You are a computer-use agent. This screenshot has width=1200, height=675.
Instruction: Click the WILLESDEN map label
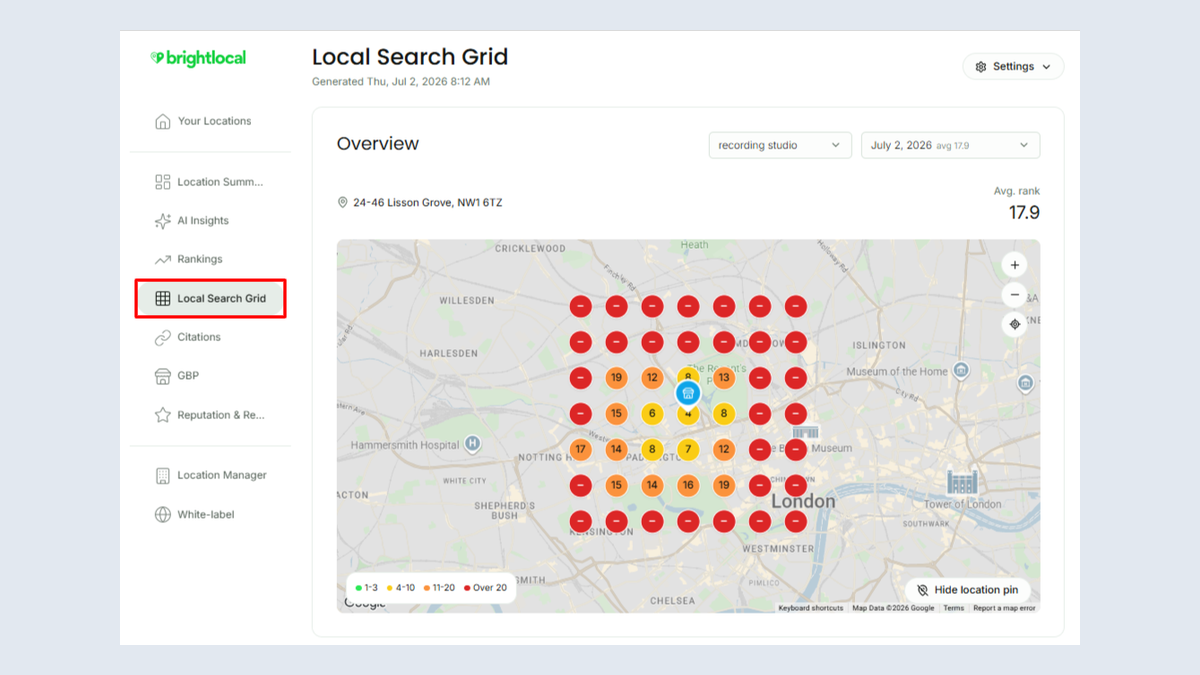coord(467,300)
